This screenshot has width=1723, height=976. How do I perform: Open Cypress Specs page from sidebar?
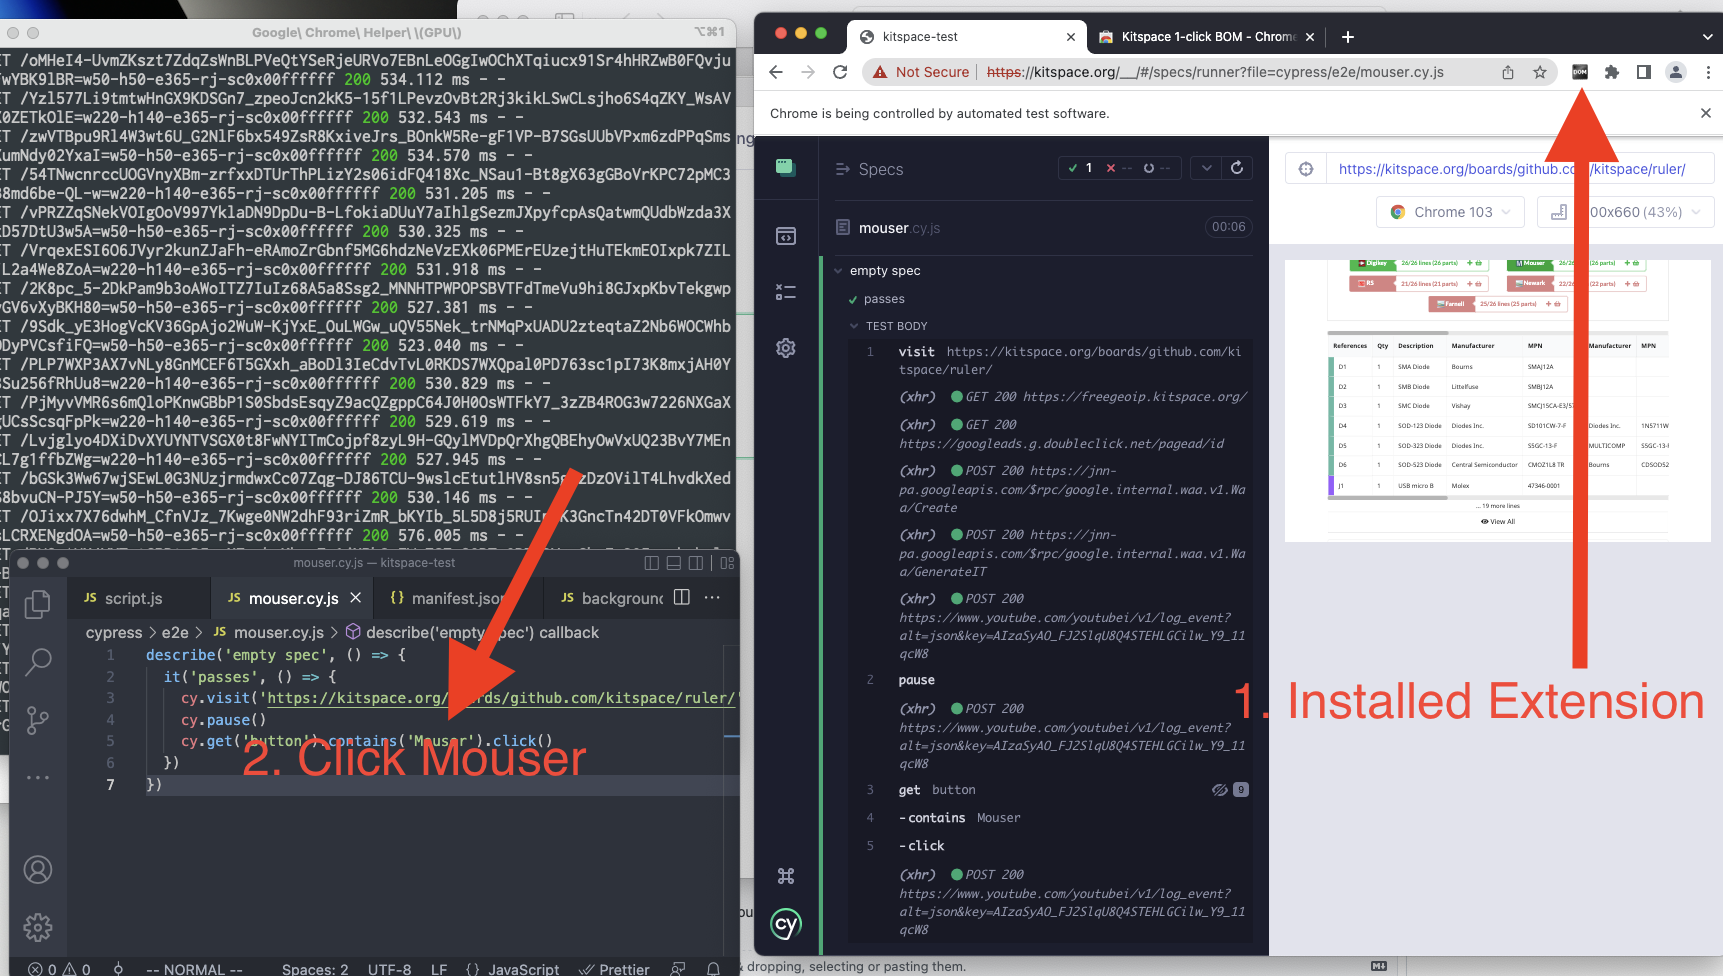point(786,236)
